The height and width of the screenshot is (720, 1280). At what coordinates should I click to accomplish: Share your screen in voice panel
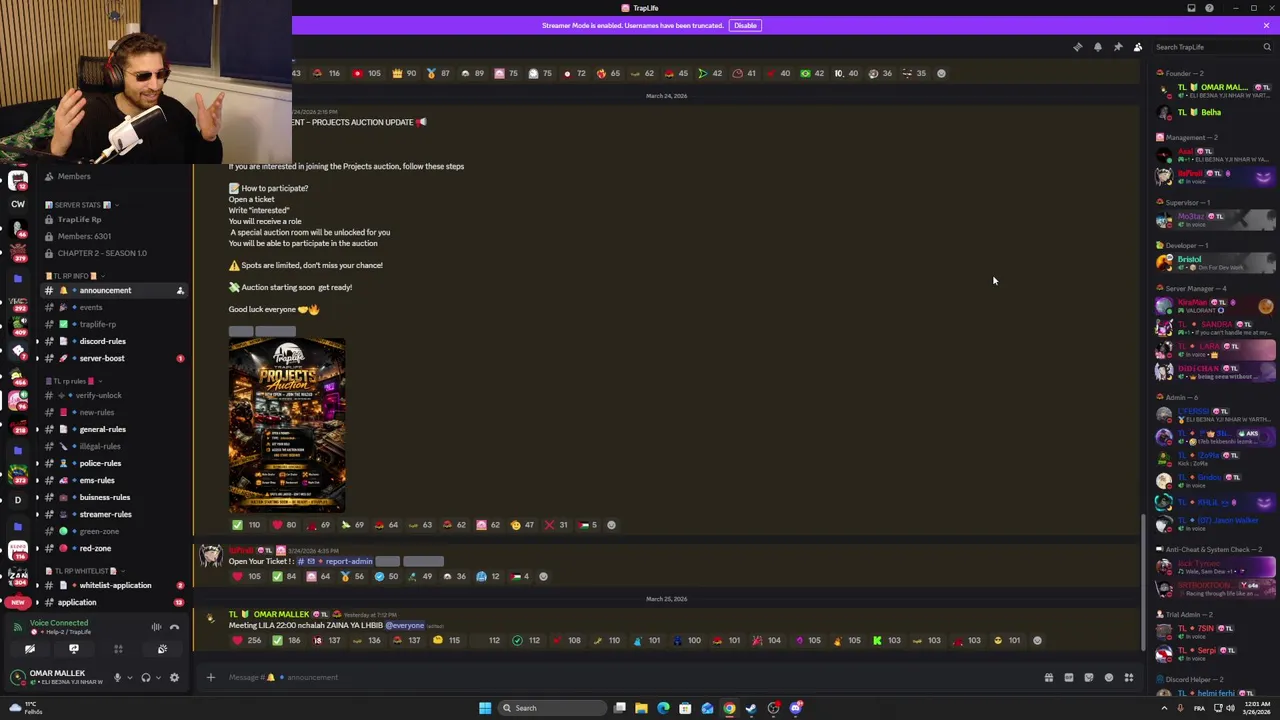tap(74, 649)
